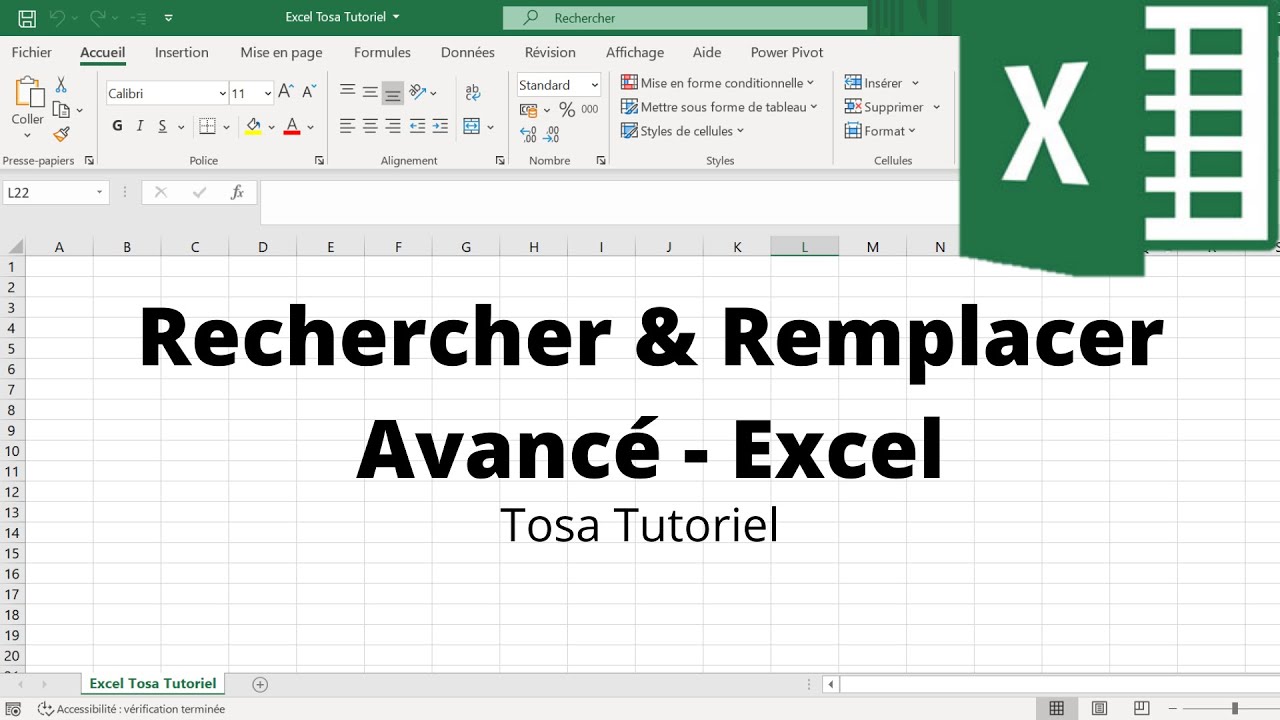Open the Fichier tab

pos(32,52)
